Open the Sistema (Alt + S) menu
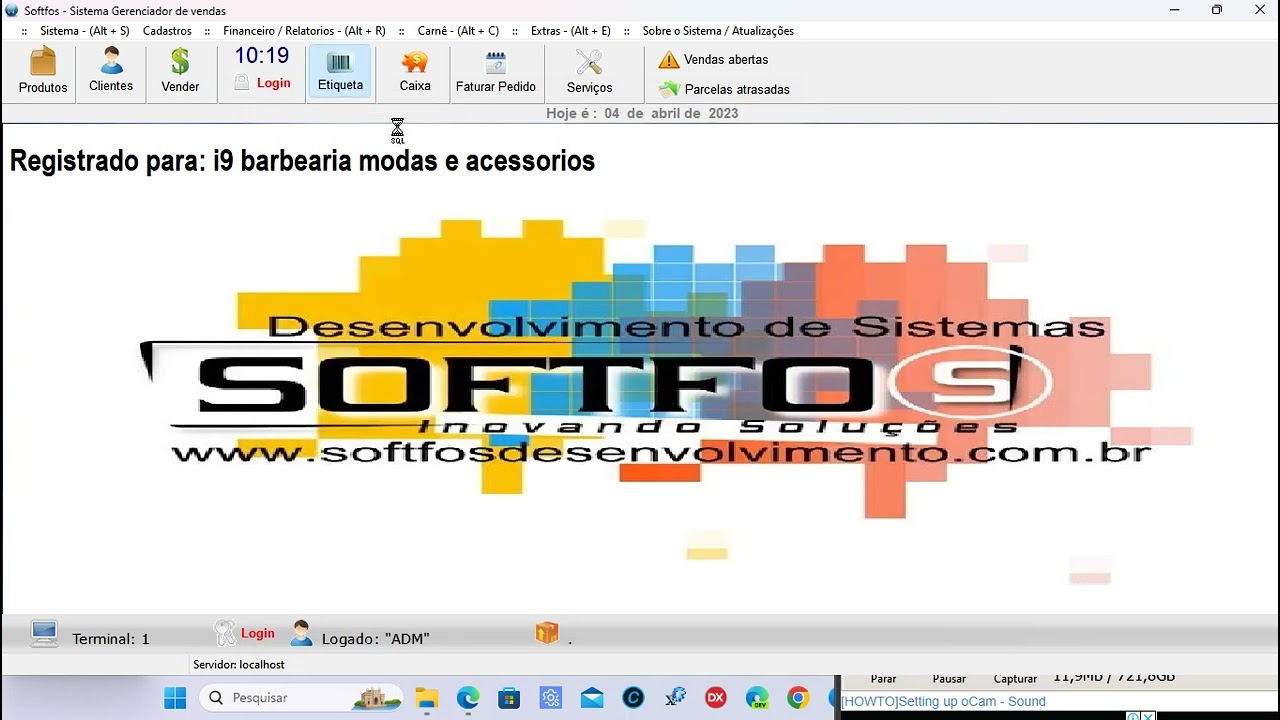The height and width of the screenshot is (720, 1280). click(x=85, y=31)
